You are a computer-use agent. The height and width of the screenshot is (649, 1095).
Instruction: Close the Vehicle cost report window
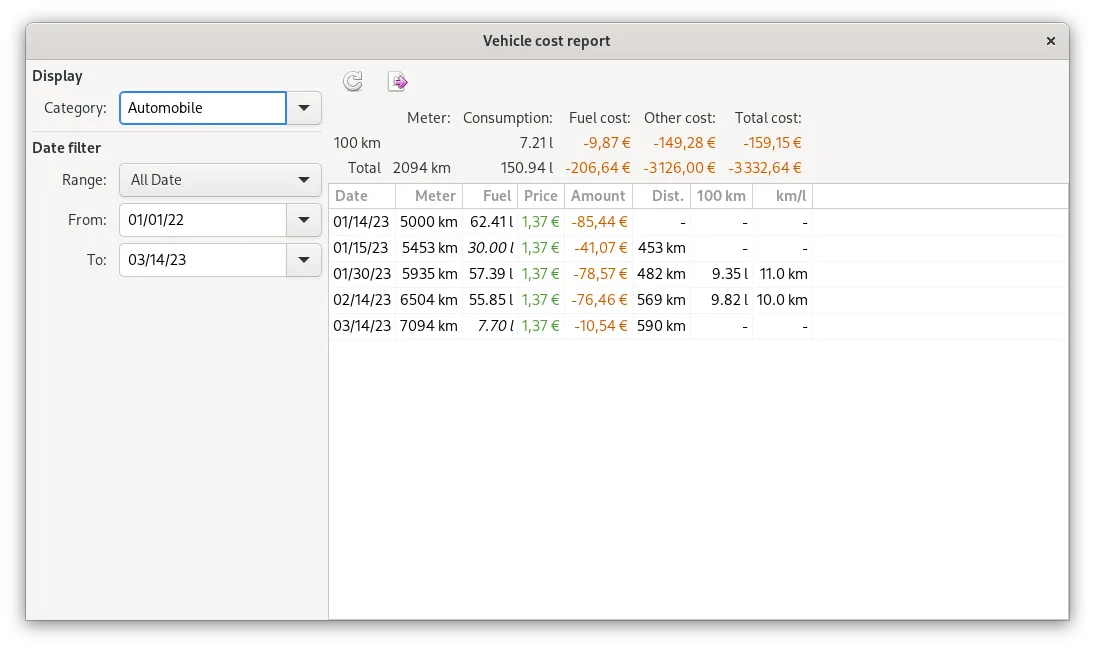[x=1050, y=41]
